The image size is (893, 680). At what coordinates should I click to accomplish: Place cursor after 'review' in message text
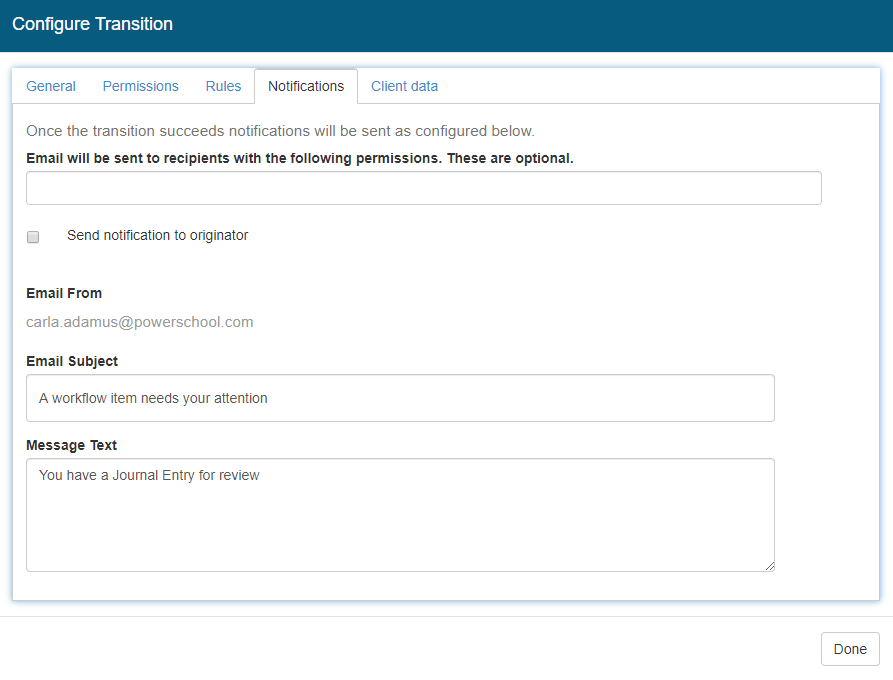point(261,476)
